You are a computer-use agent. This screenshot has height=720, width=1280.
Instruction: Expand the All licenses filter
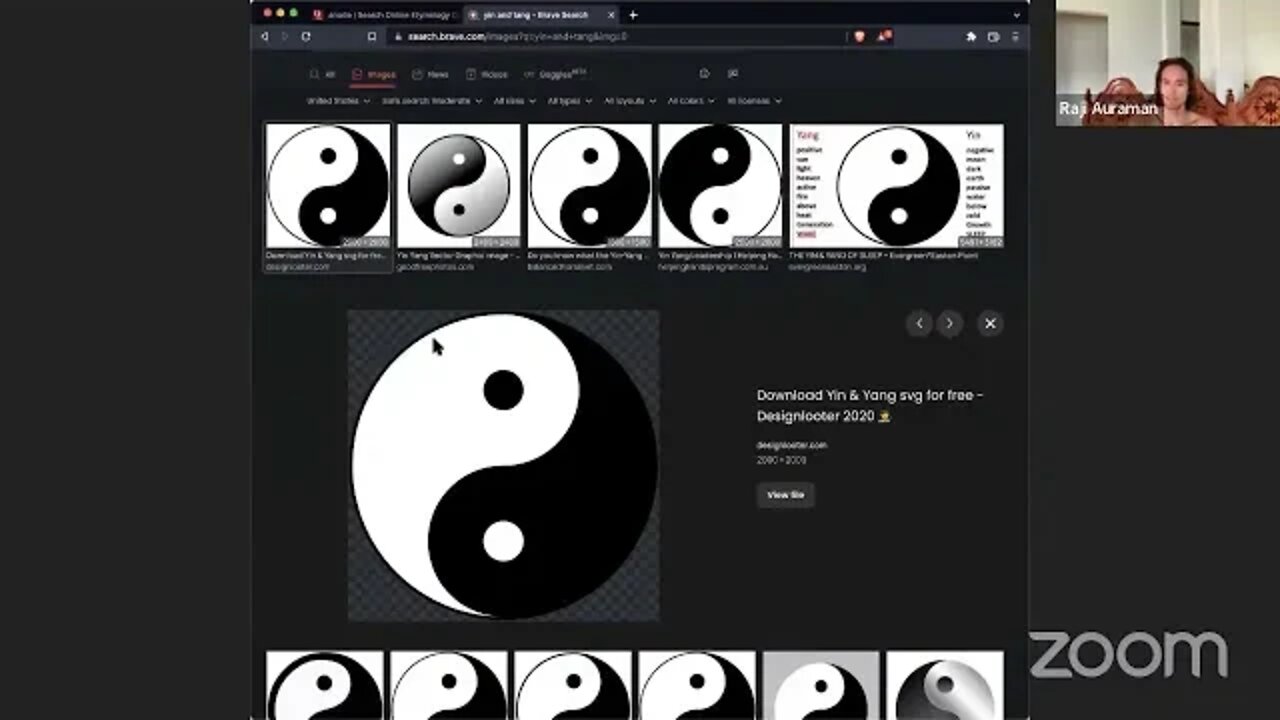coord(754,101)
